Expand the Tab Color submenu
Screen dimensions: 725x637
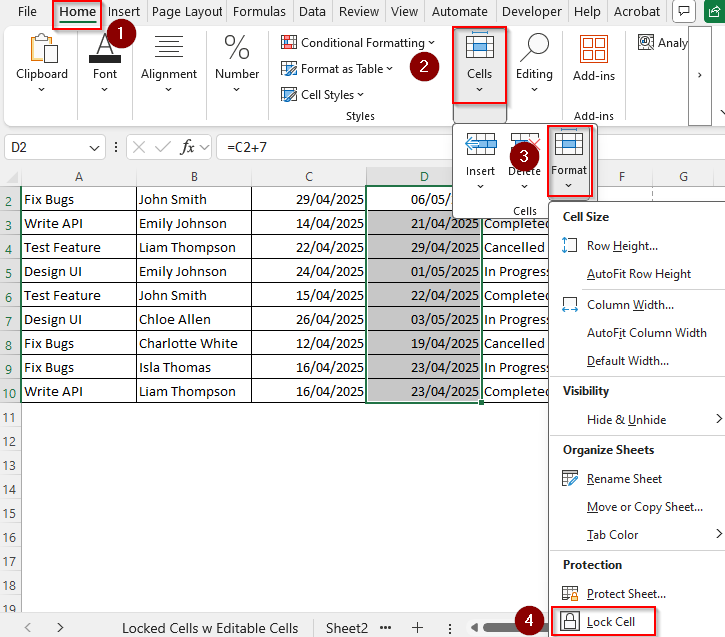719,533
